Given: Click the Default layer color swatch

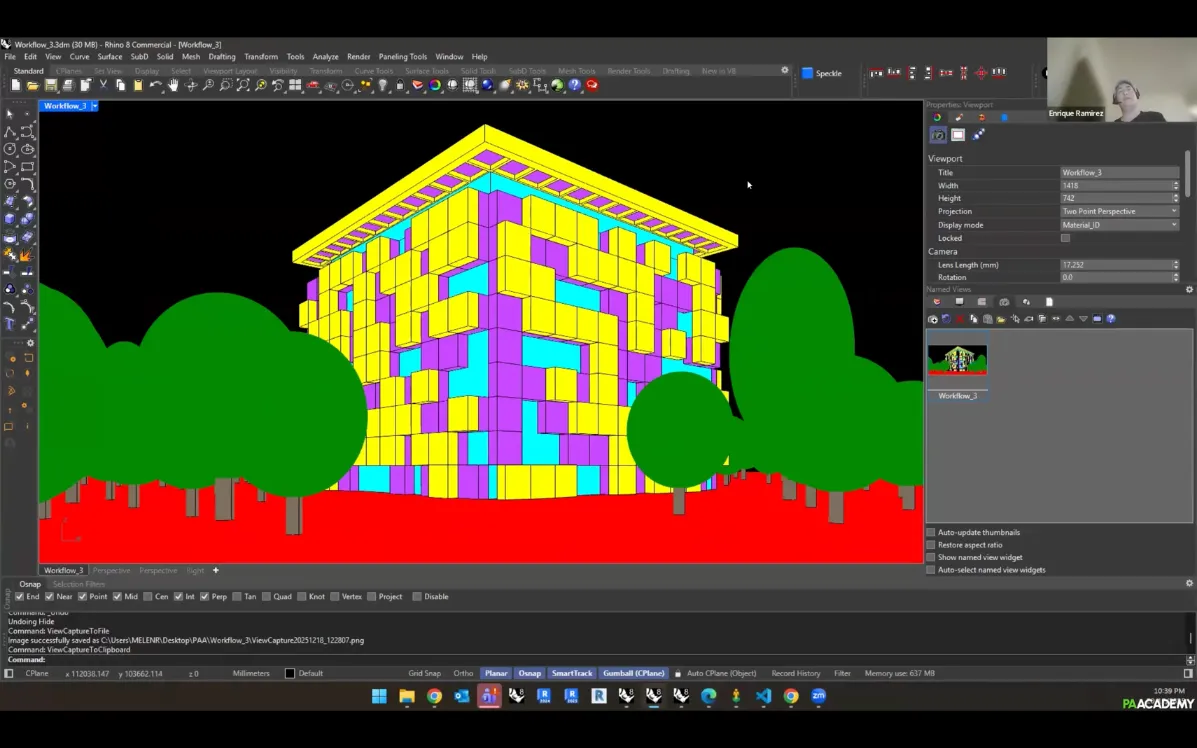Looking at the screenshot, I should click(290, 673).
